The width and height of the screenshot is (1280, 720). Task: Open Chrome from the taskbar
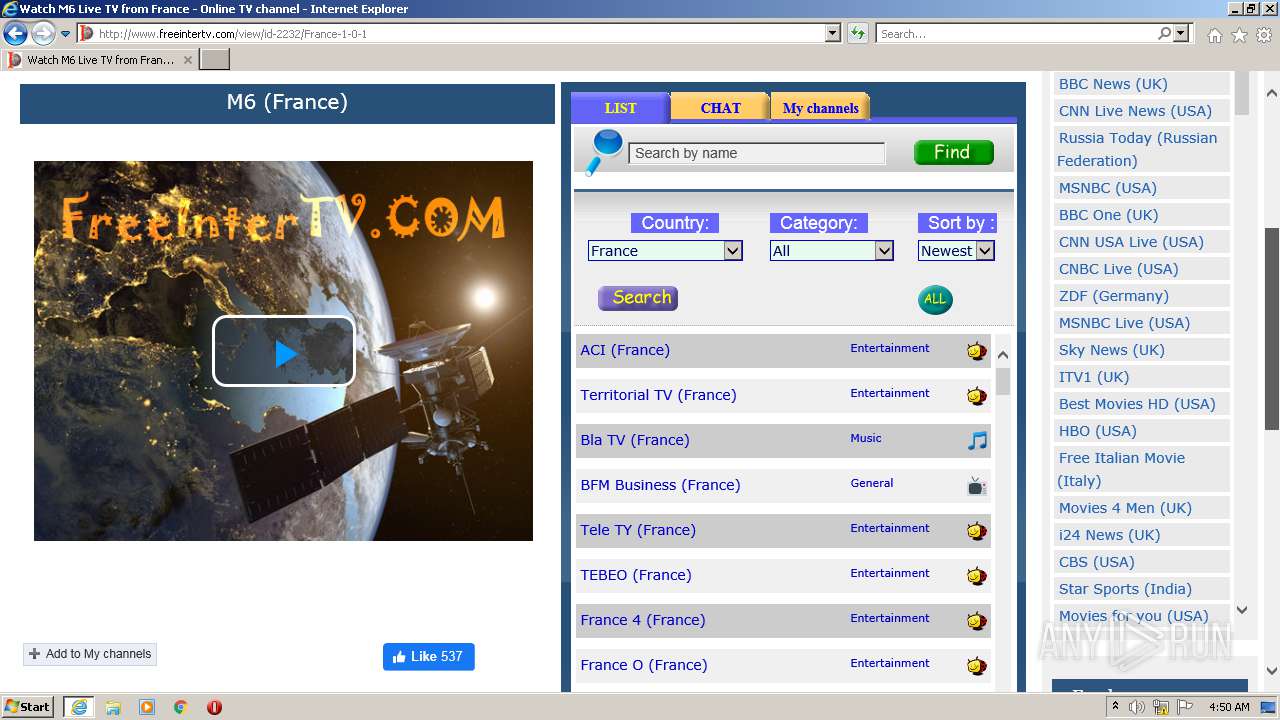click(181, 707)
